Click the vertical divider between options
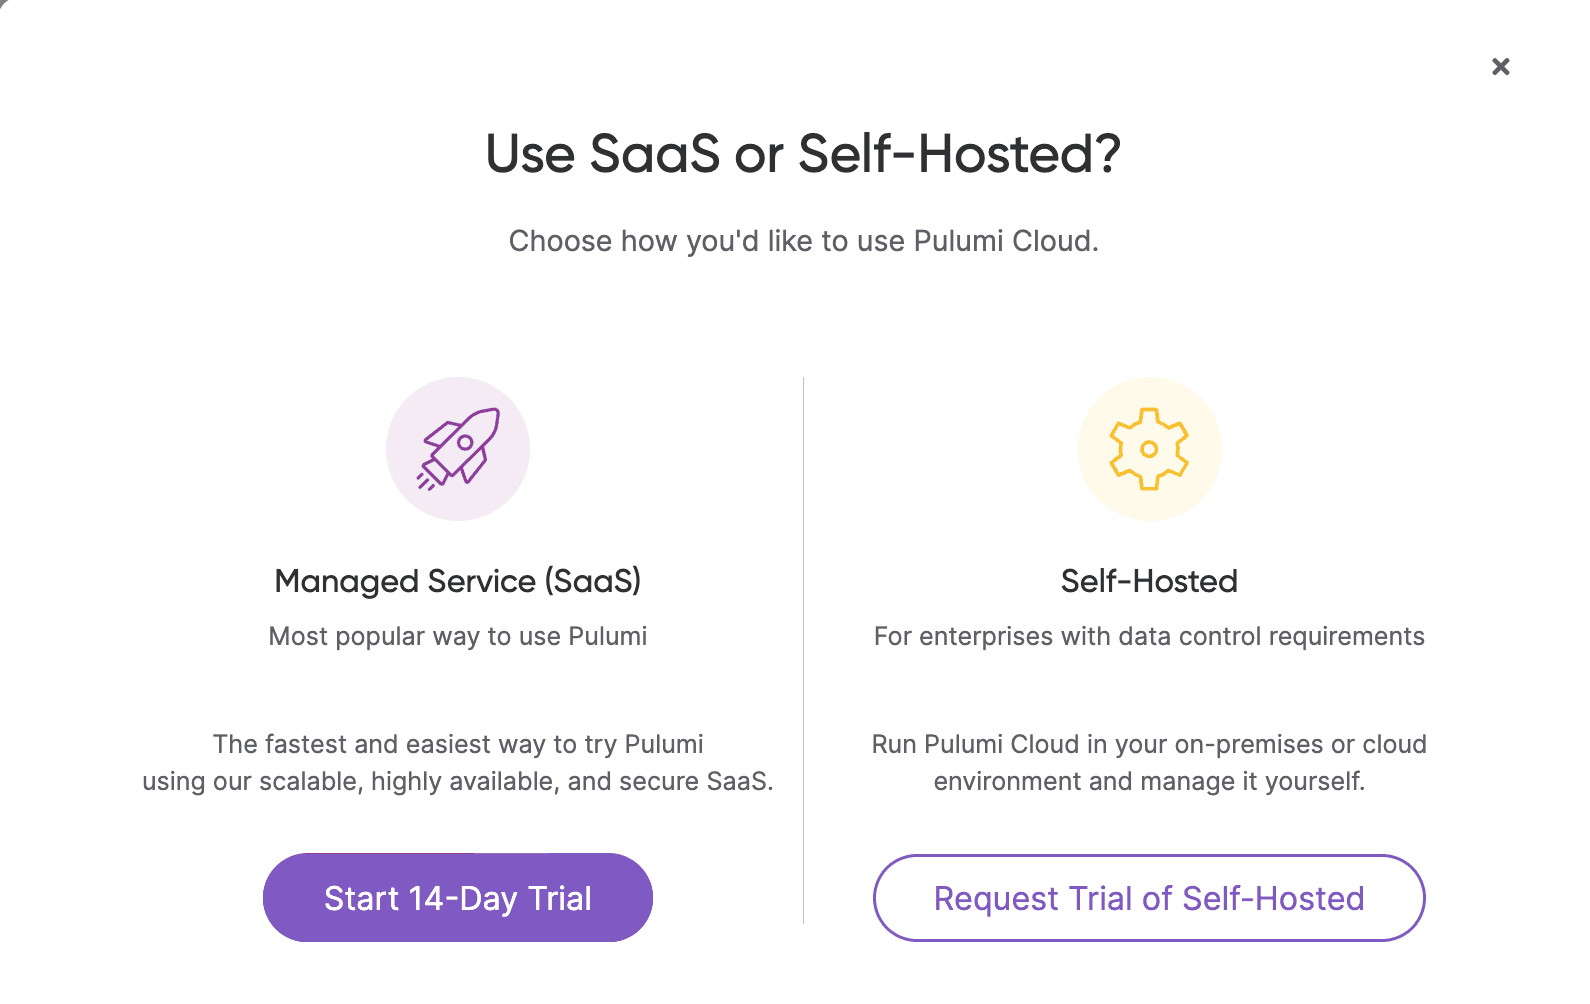 (803, 650)
